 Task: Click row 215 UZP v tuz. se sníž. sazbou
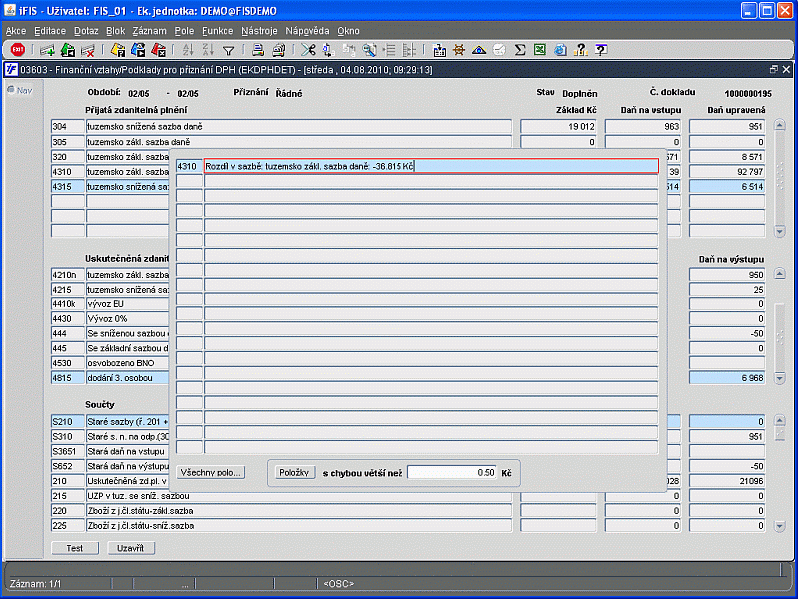(x=281, y=496)
